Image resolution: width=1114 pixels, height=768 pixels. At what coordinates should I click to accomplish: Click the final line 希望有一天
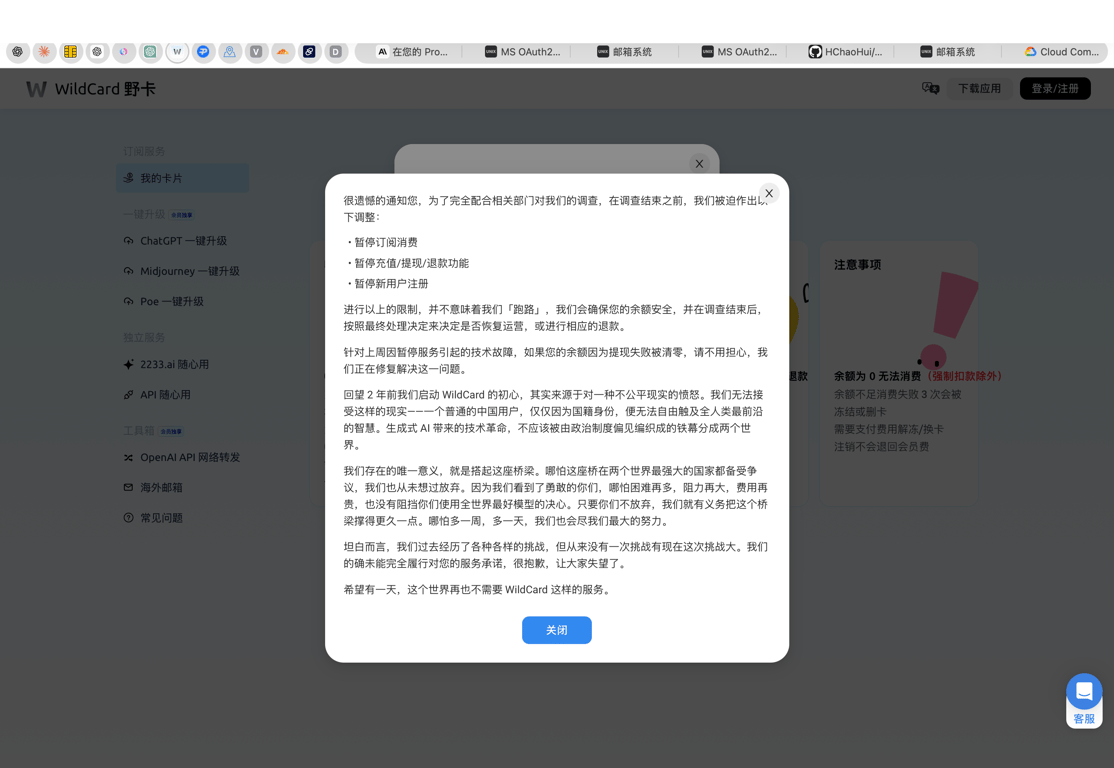click(477, 590)
